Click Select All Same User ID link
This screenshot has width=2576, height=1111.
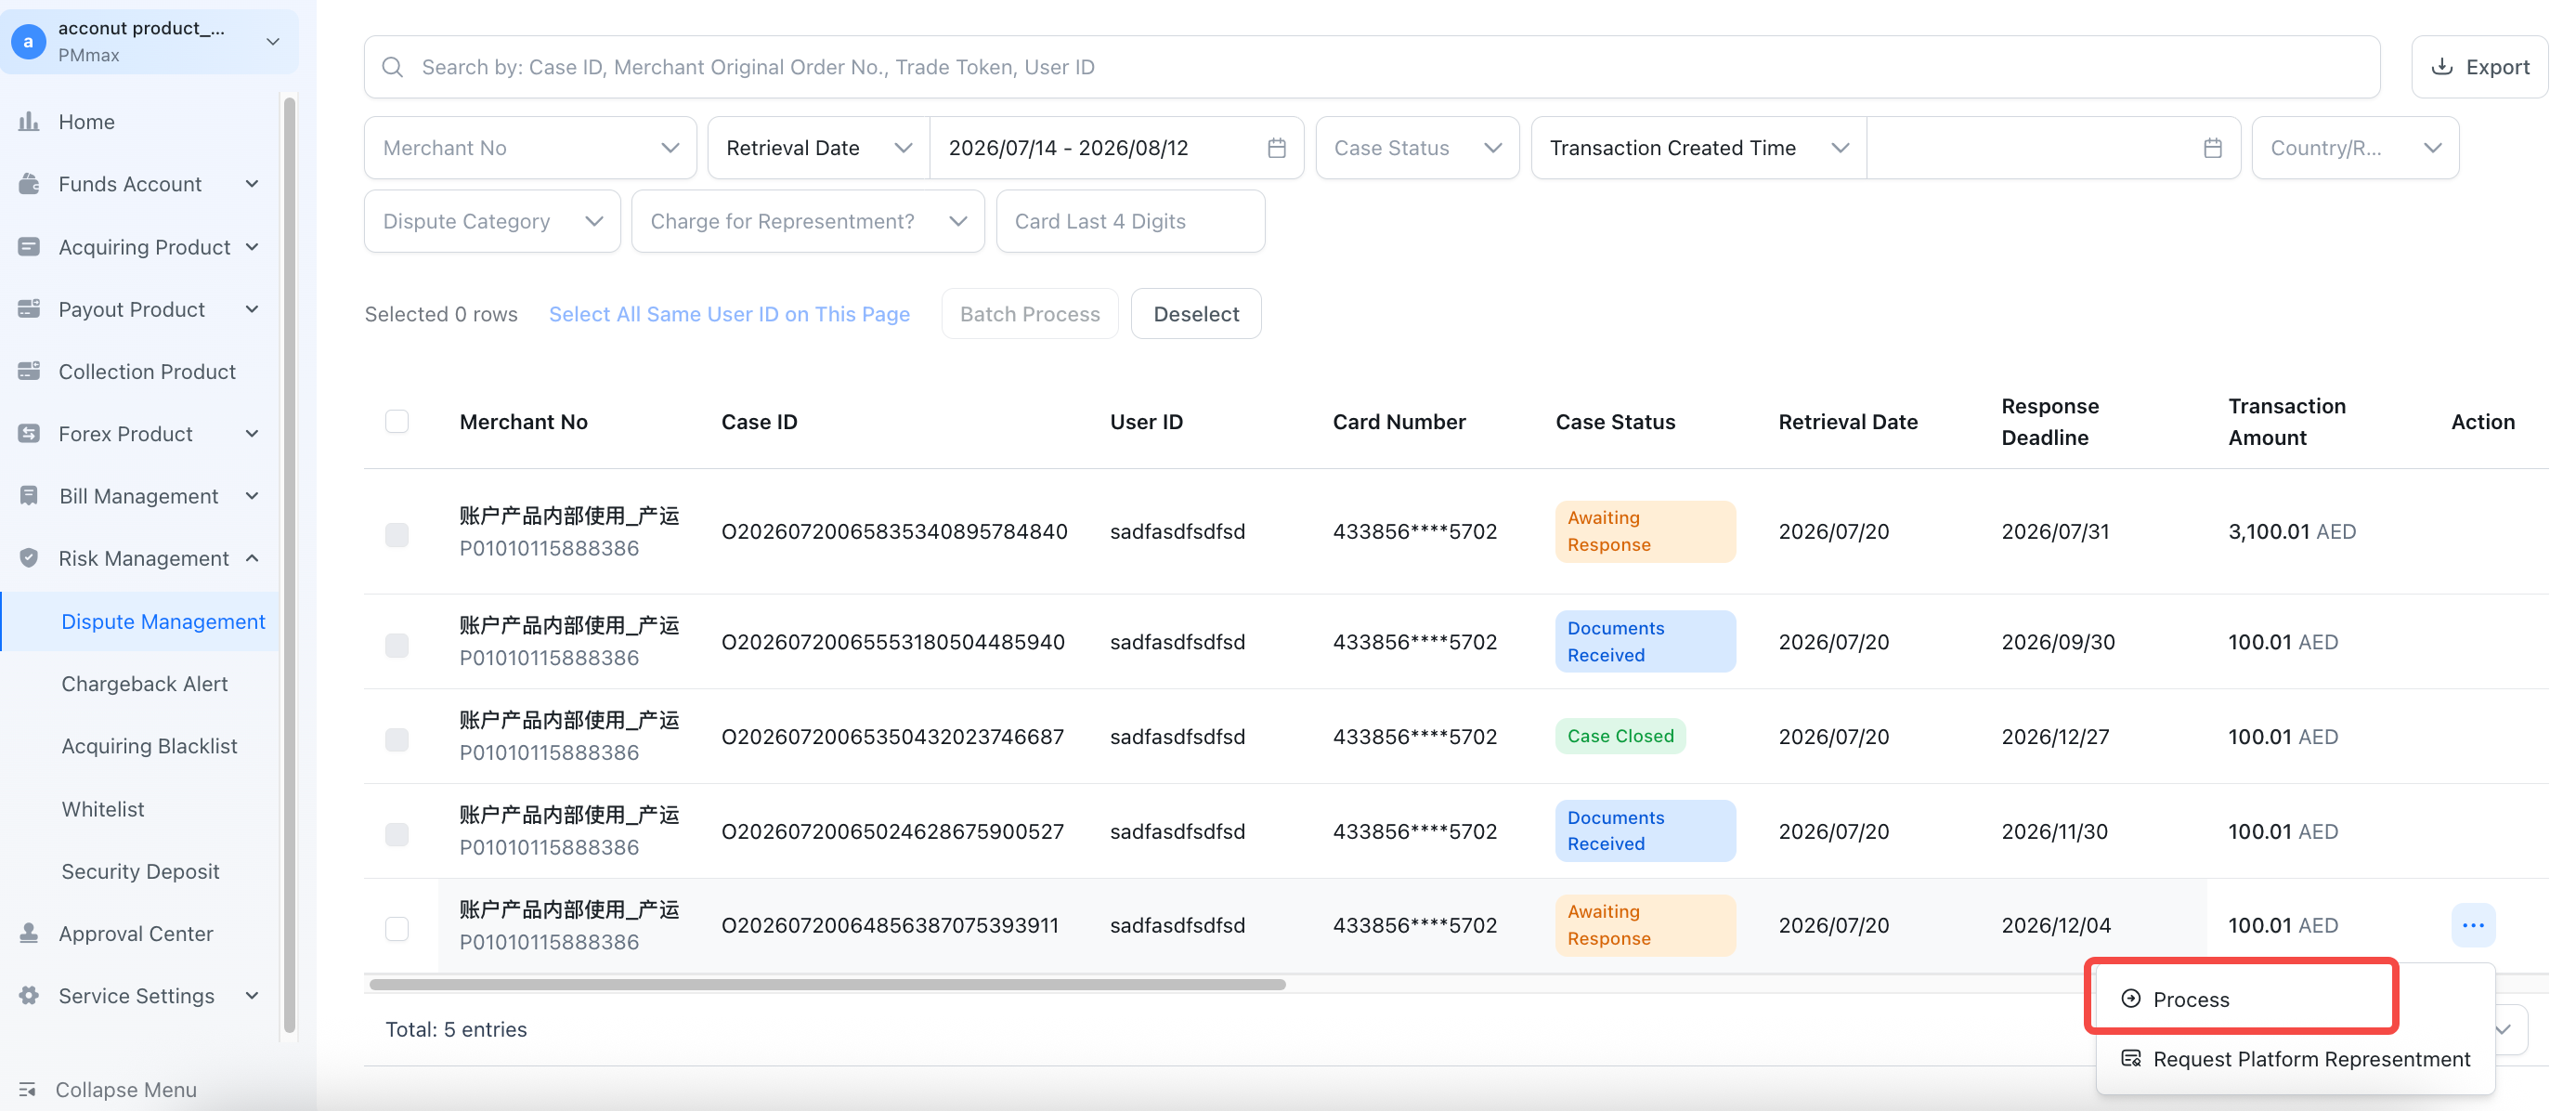(x=729, y=314)
